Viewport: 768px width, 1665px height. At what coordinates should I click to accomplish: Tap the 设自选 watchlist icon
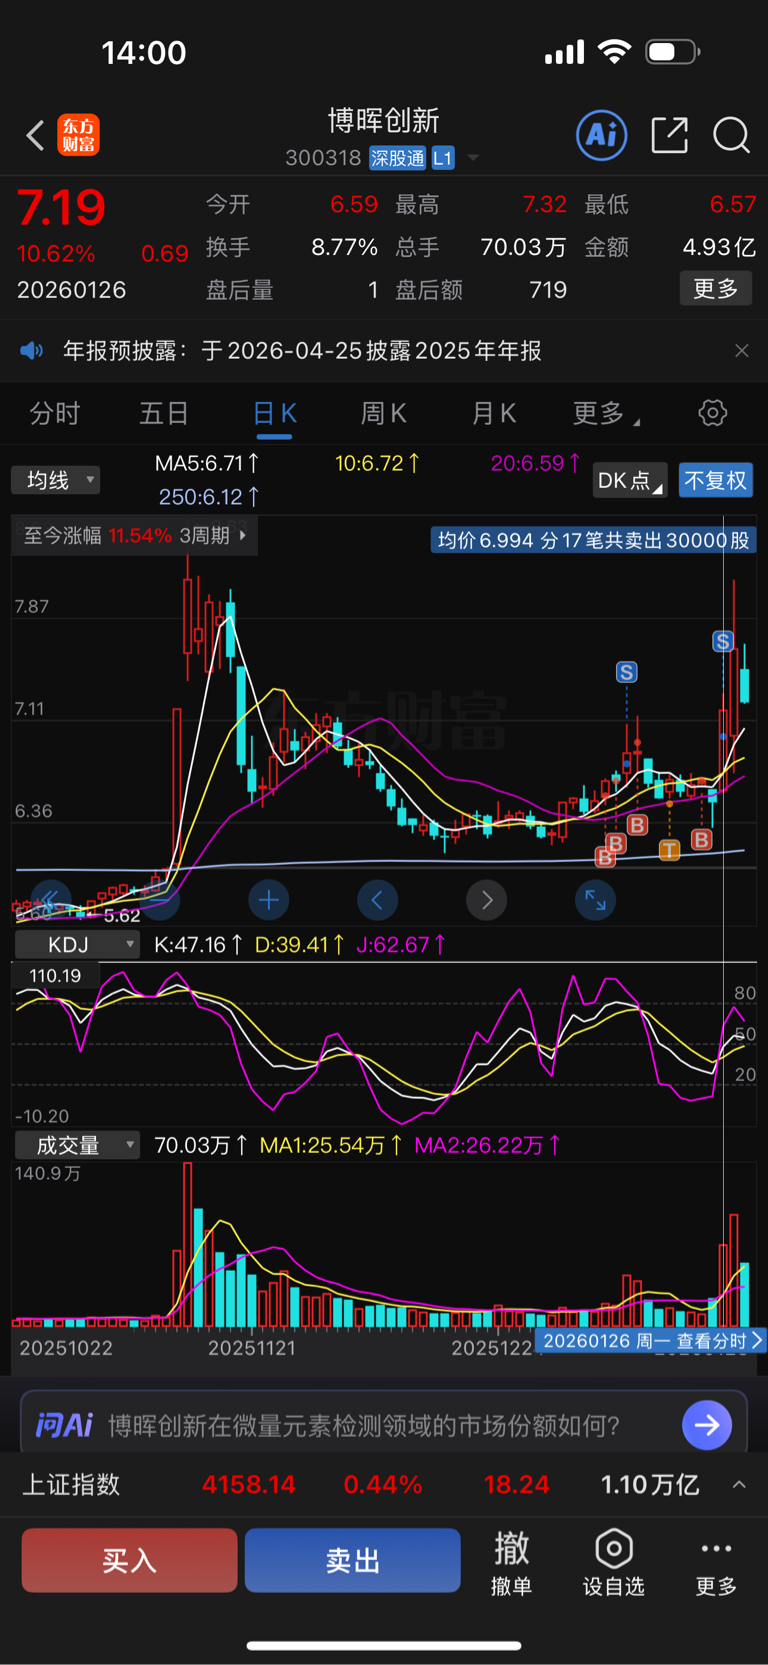(x=613, y=1561)
